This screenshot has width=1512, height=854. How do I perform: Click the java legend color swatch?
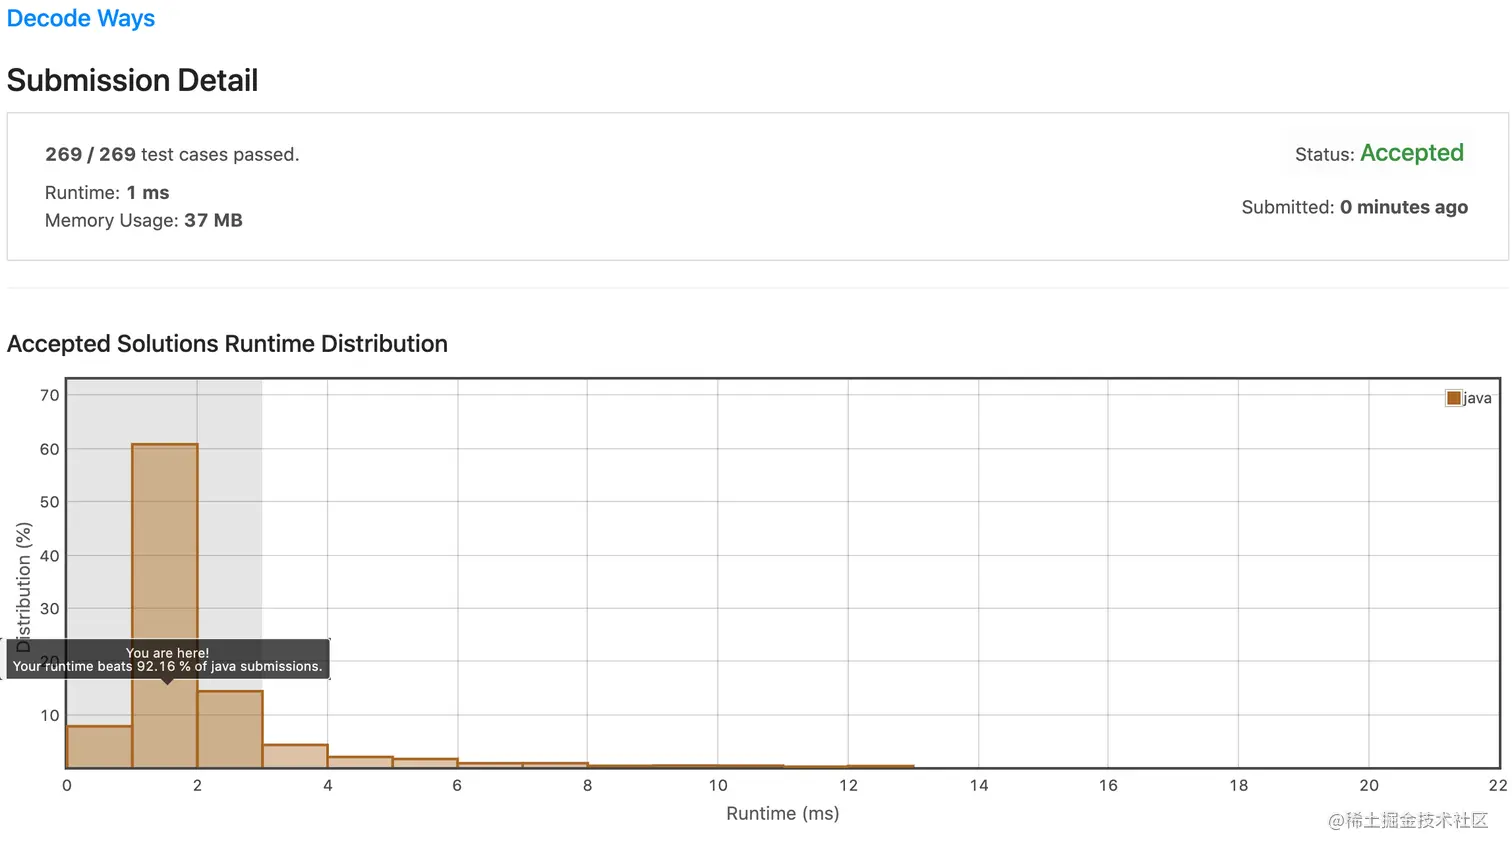coord(1453,398)
